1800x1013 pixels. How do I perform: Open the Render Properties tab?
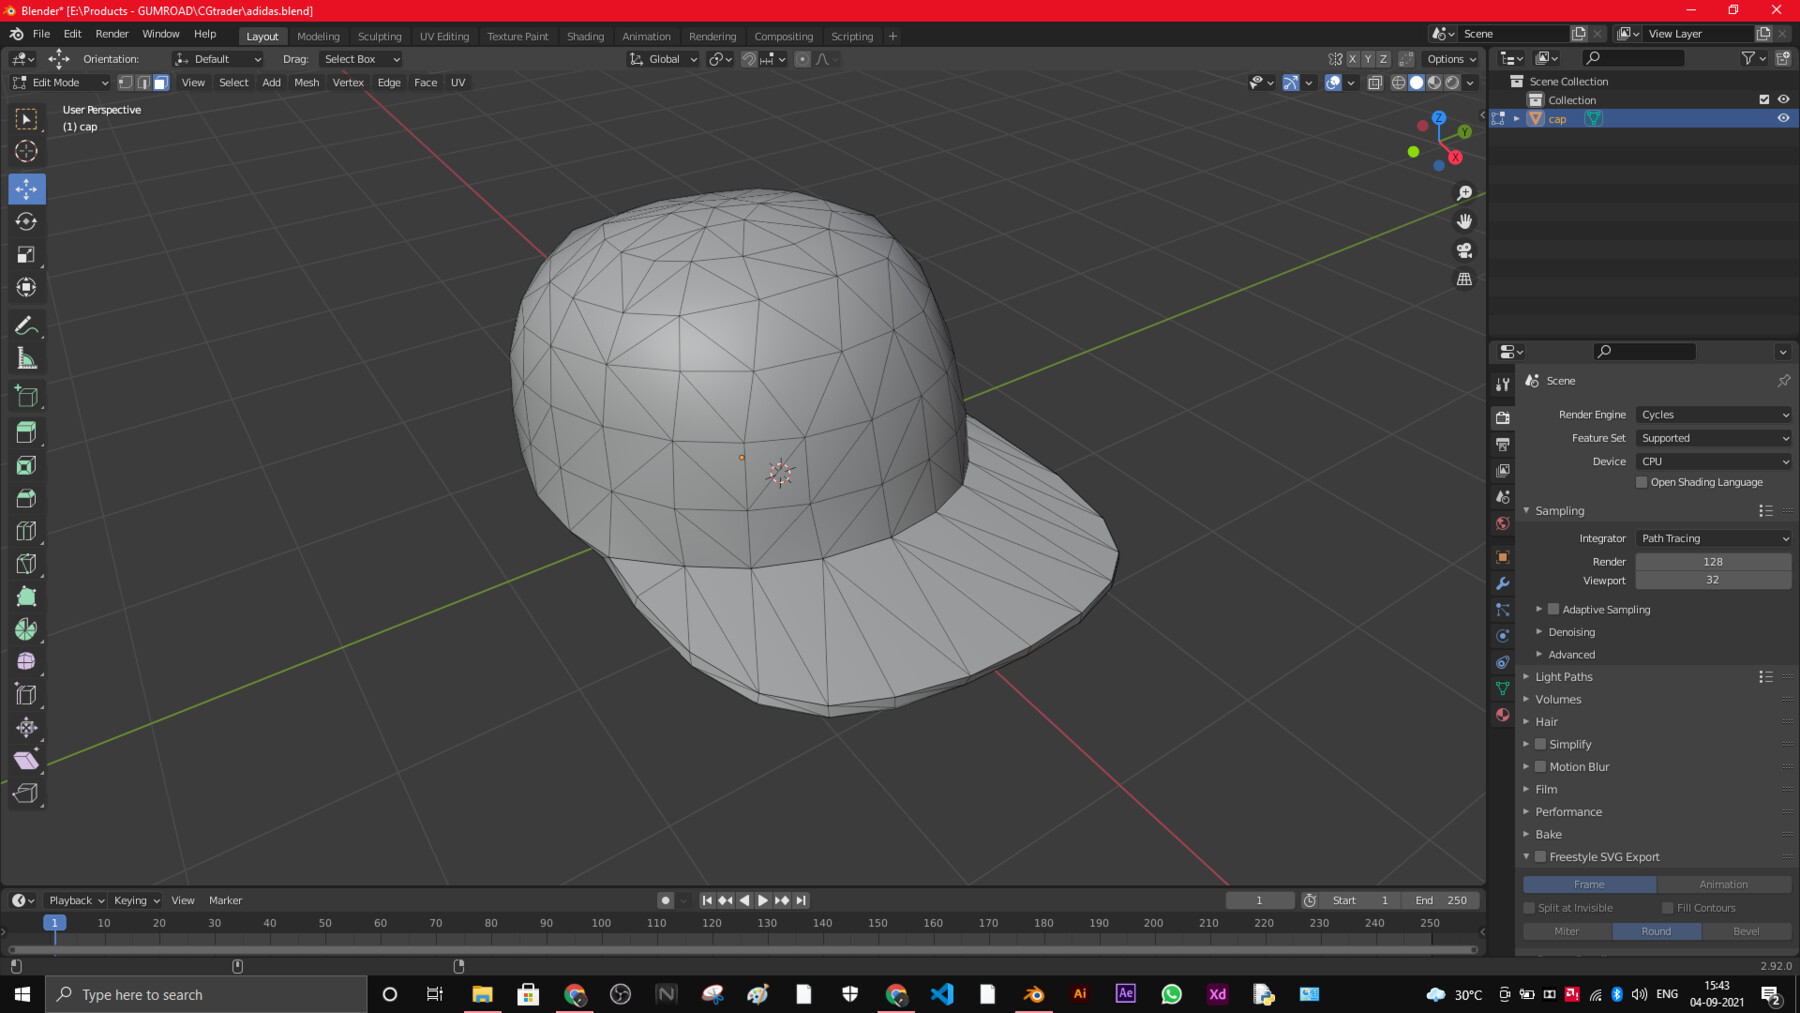point(1502,417)
